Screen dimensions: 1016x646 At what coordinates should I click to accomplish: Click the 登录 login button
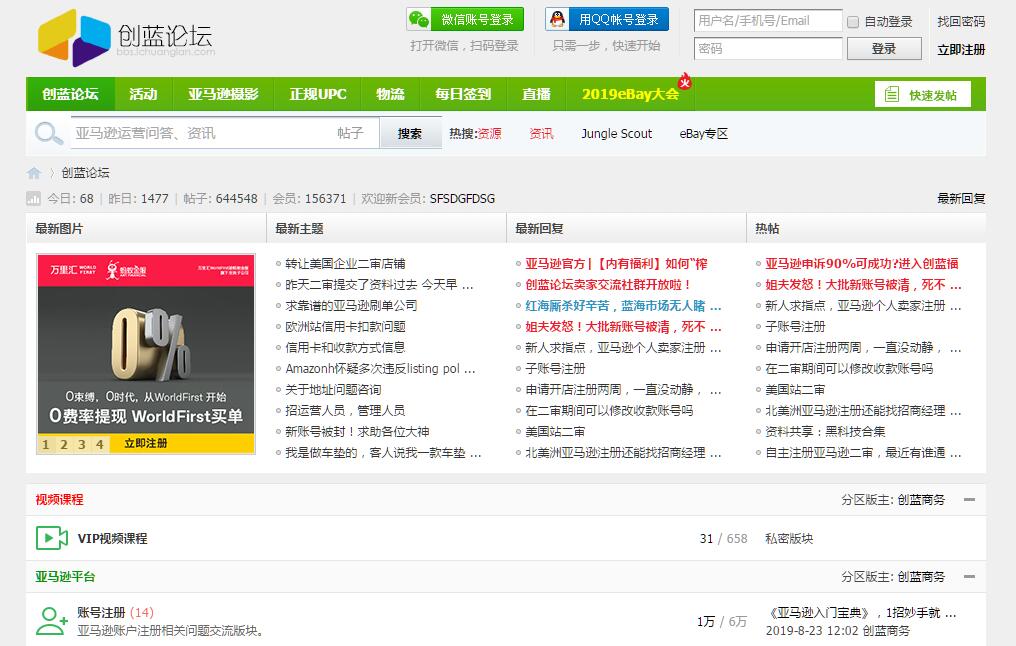(x=883, y=48)
